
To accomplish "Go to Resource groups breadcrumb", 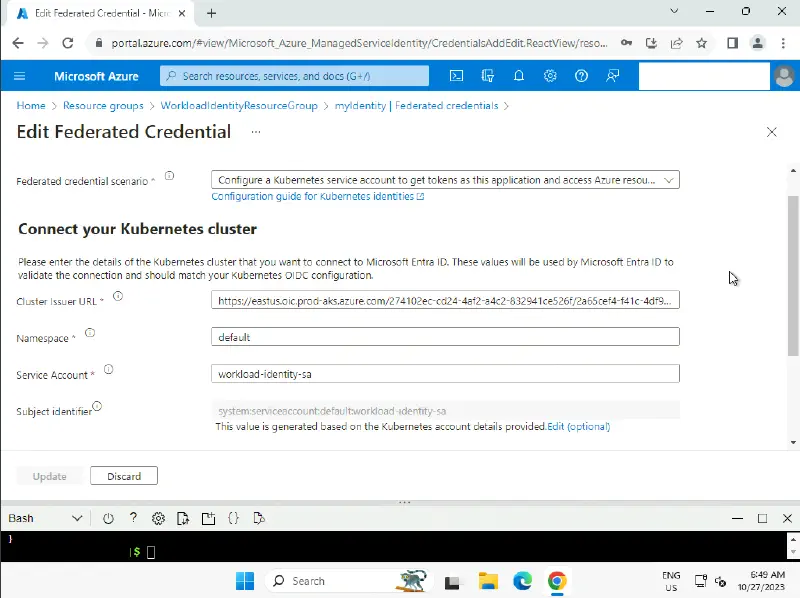I will click(103, 105).
